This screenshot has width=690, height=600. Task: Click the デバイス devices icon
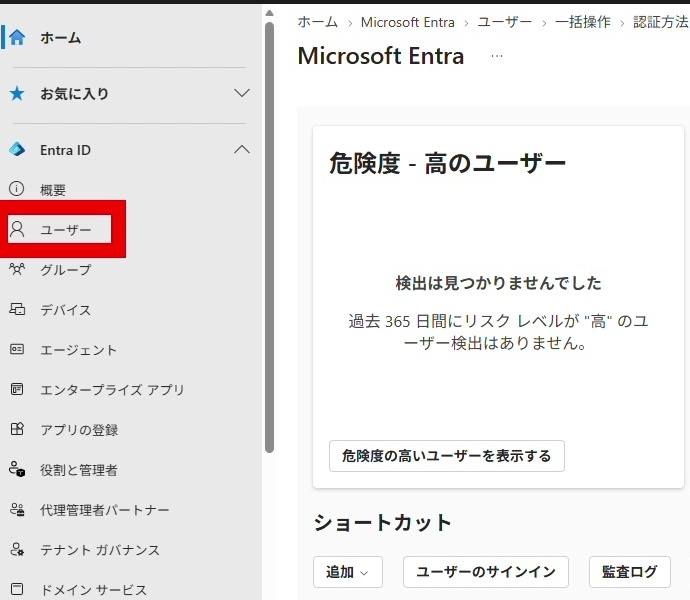17,309
